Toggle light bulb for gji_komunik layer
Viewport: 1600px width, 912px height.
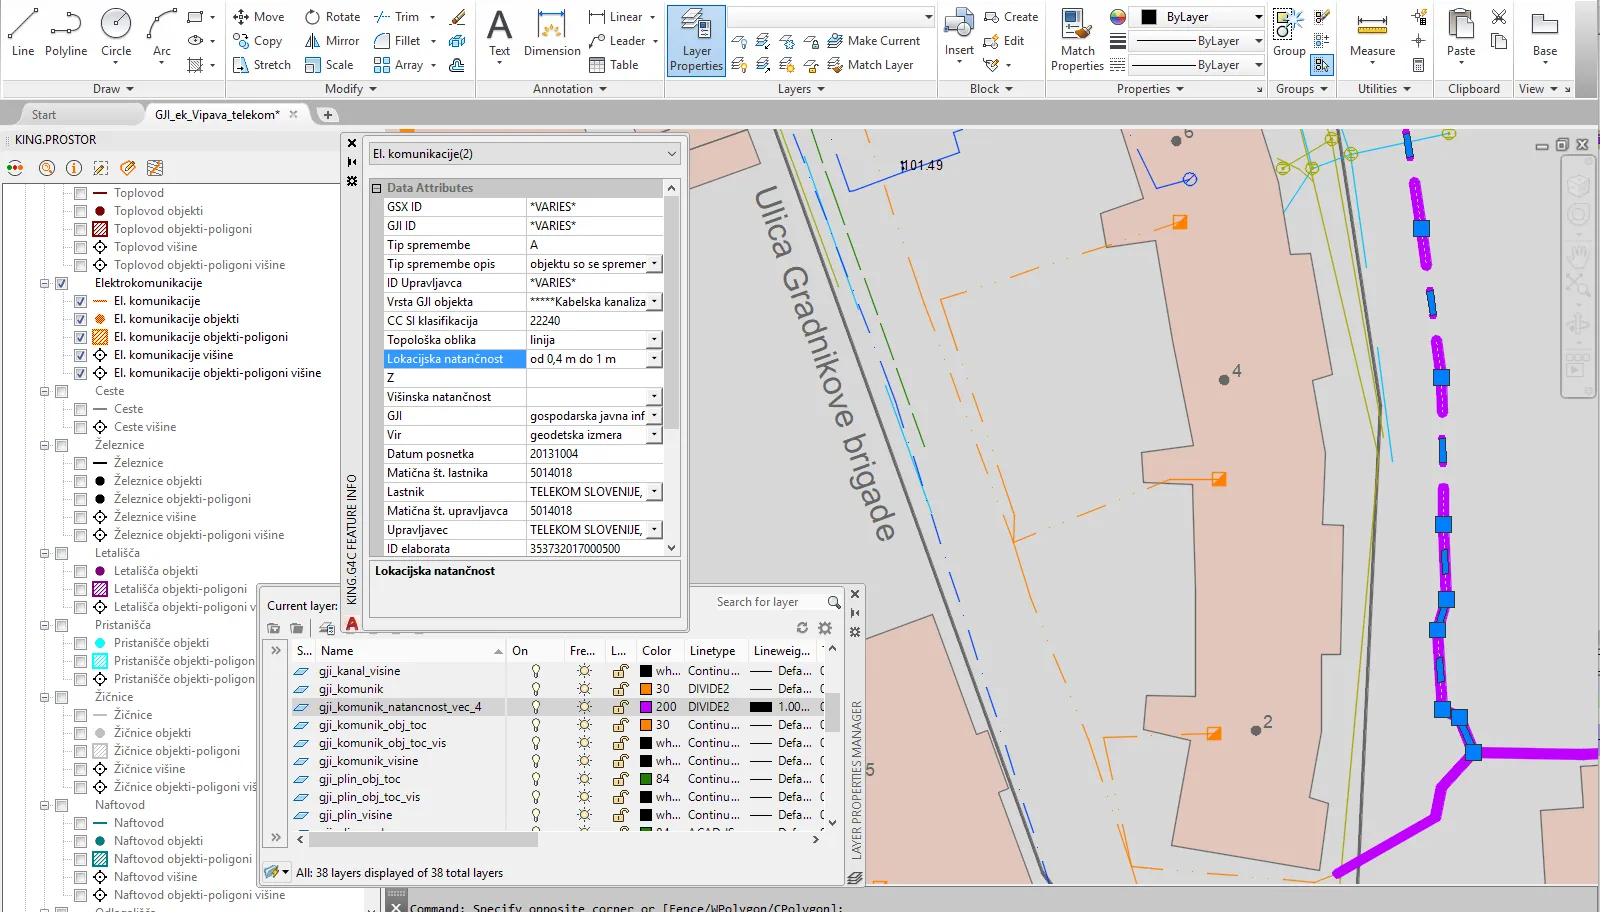[x=536, y=689]
